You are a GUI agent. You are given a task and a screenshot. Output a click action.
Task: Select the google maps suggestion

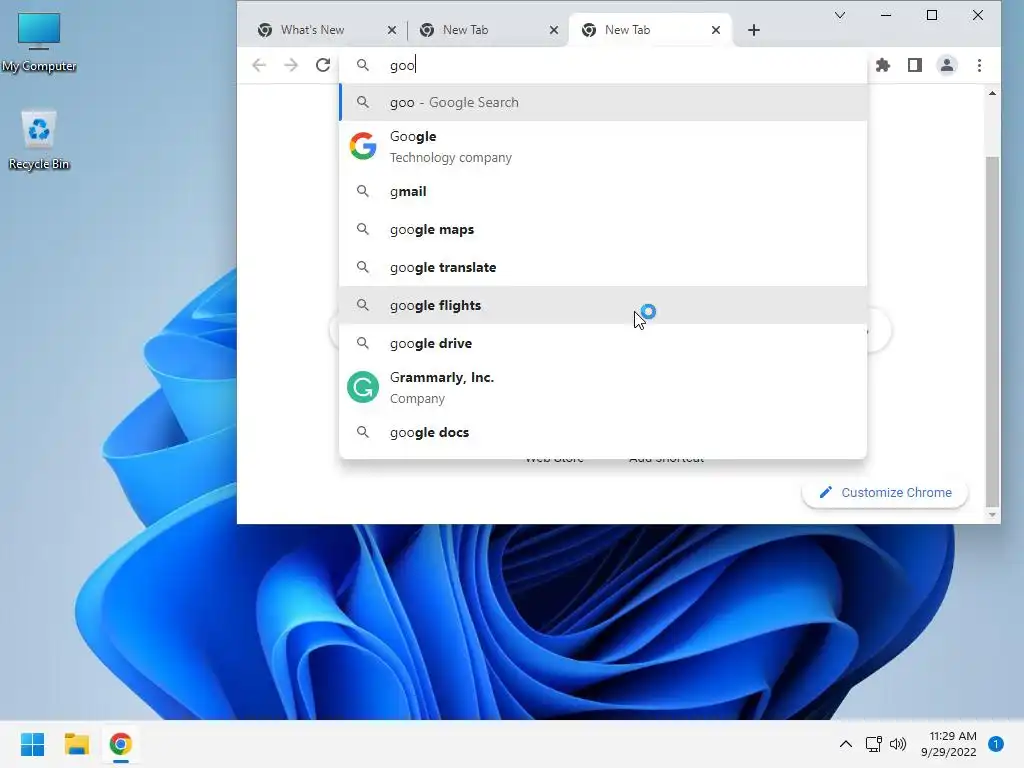603,229
